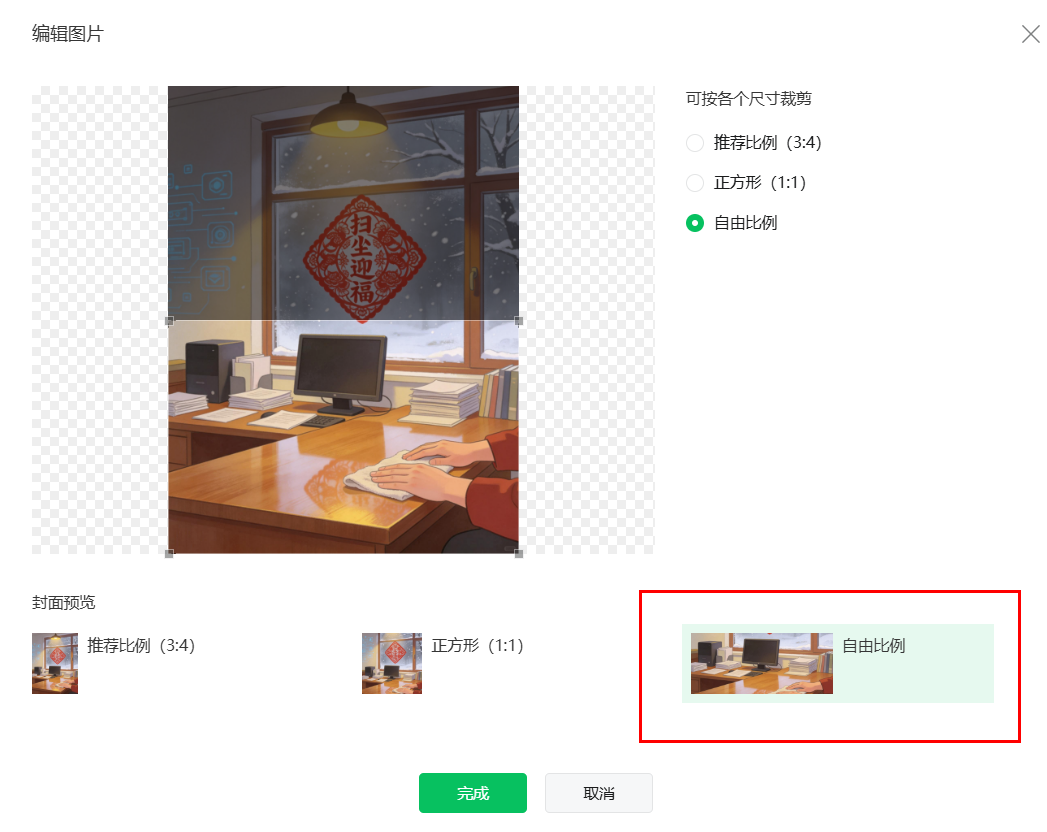
Task: Click the green 自由比例 radio circle
Action: [x=695, y=223]
